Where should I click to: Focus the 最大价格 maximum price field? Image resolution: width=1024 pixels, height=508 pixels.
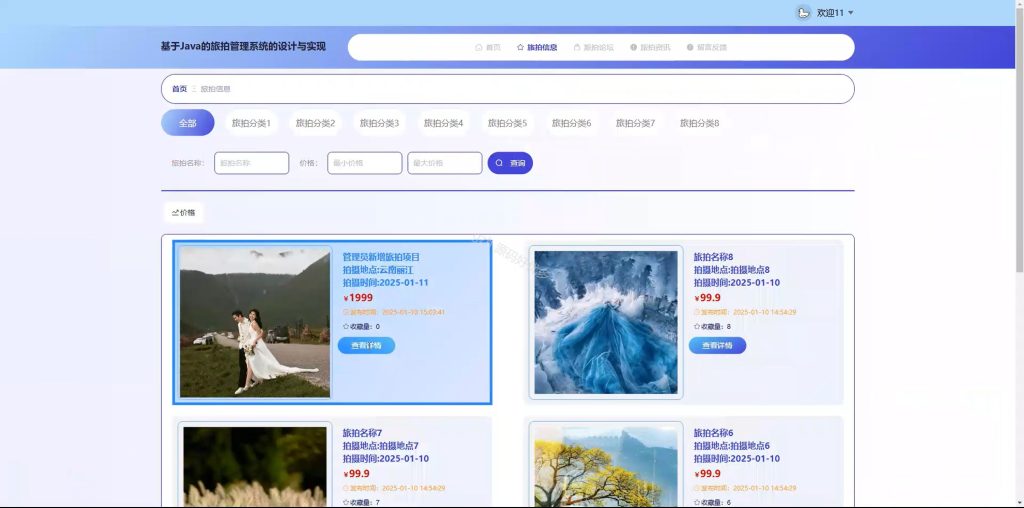pos(445,163)
